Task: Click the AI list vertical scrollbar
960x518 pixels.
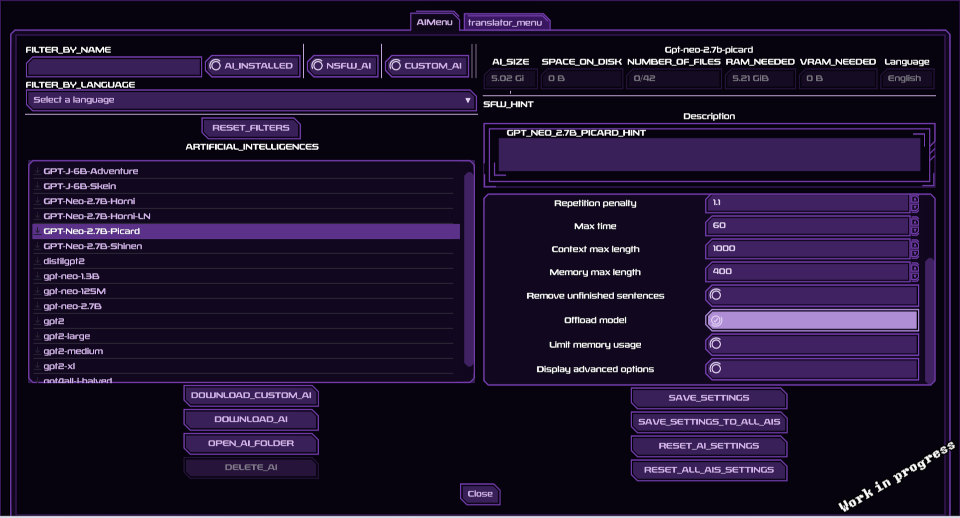Action: coord(469,270)
